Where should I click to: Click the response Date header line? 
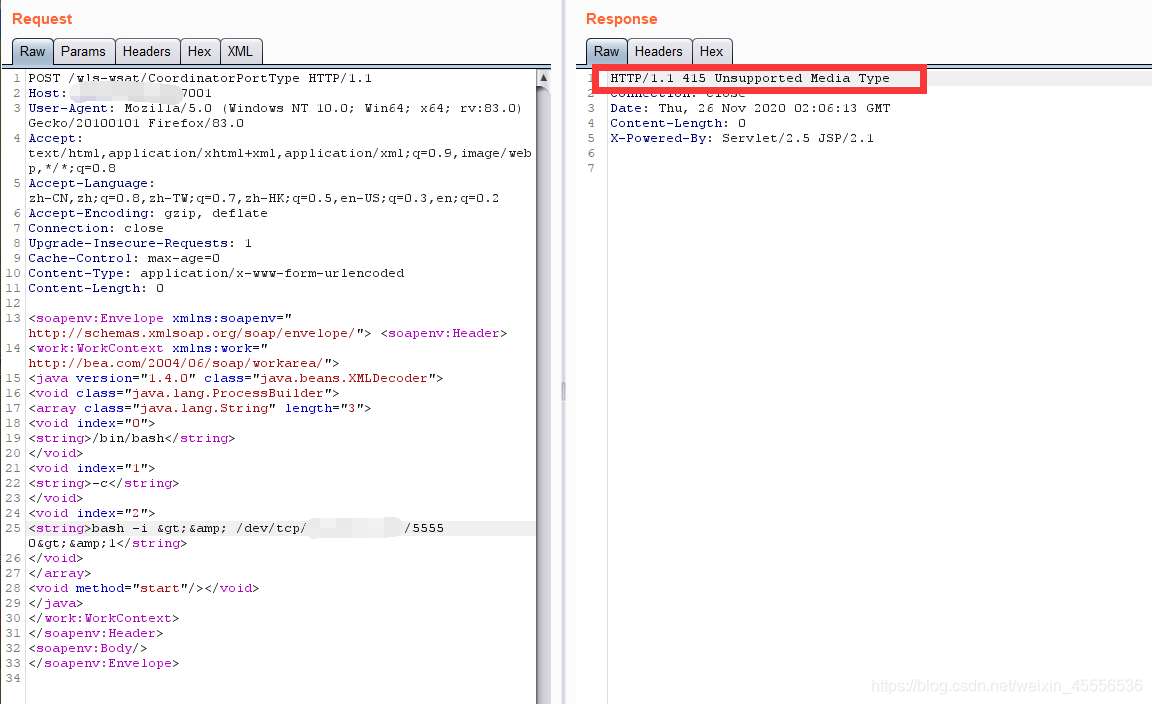(749, 108)
